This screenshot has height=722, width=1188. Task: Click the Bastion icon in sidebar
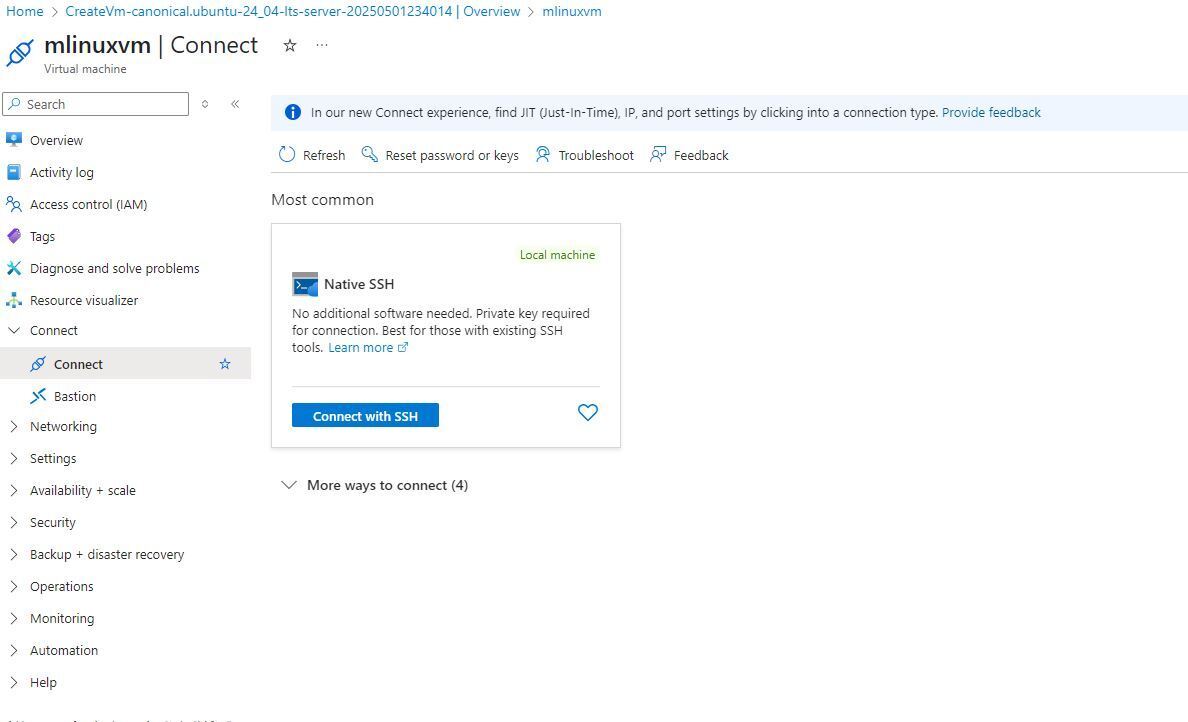click(x=38, y=395)
